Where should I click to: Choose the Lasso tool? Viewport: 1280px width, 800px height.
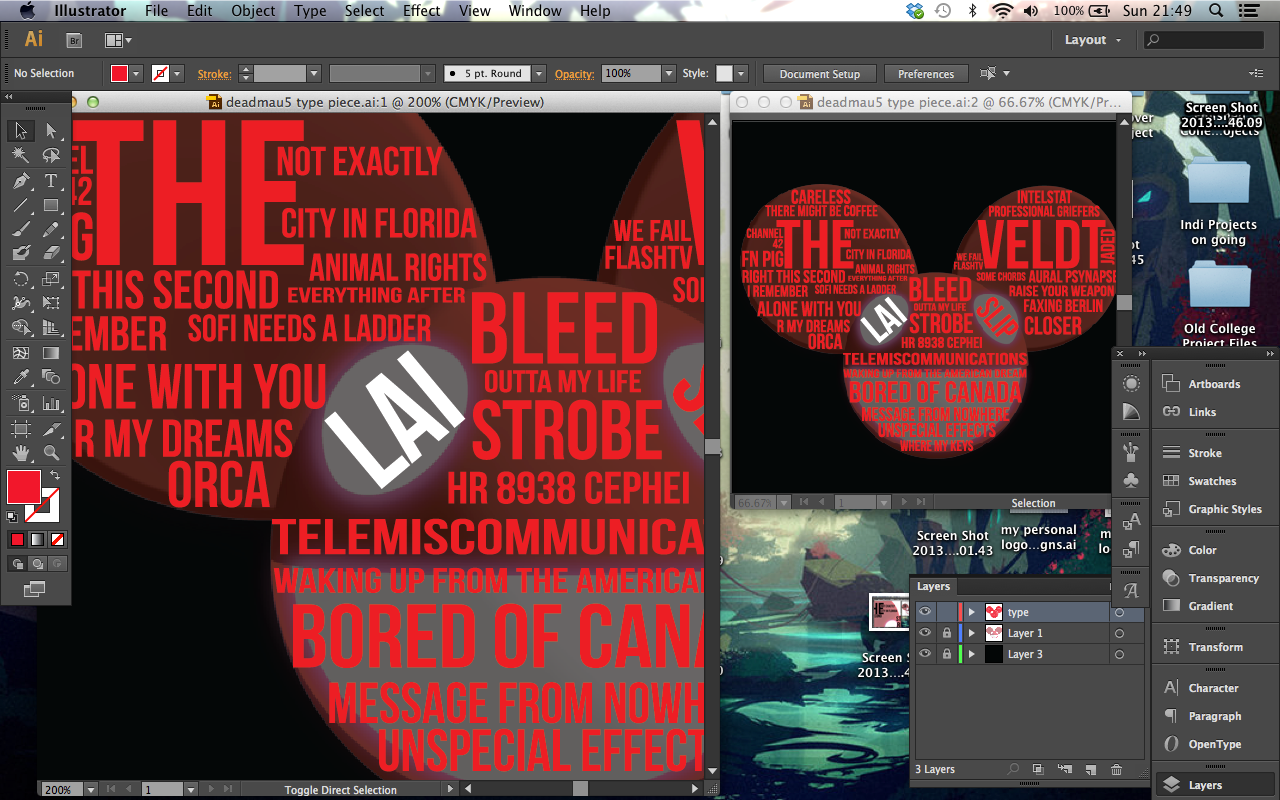(51, 156)
